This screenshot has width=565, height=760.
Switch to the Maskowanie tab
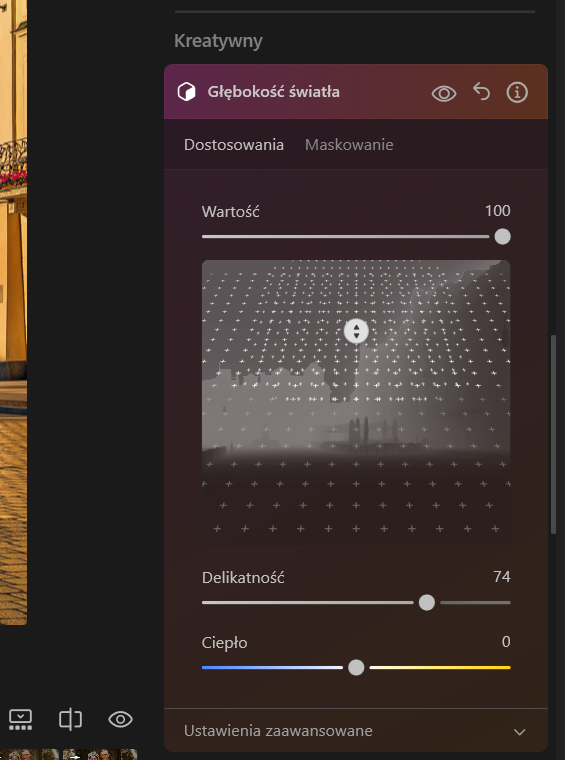pyautogui.click(x=349, y=144)
